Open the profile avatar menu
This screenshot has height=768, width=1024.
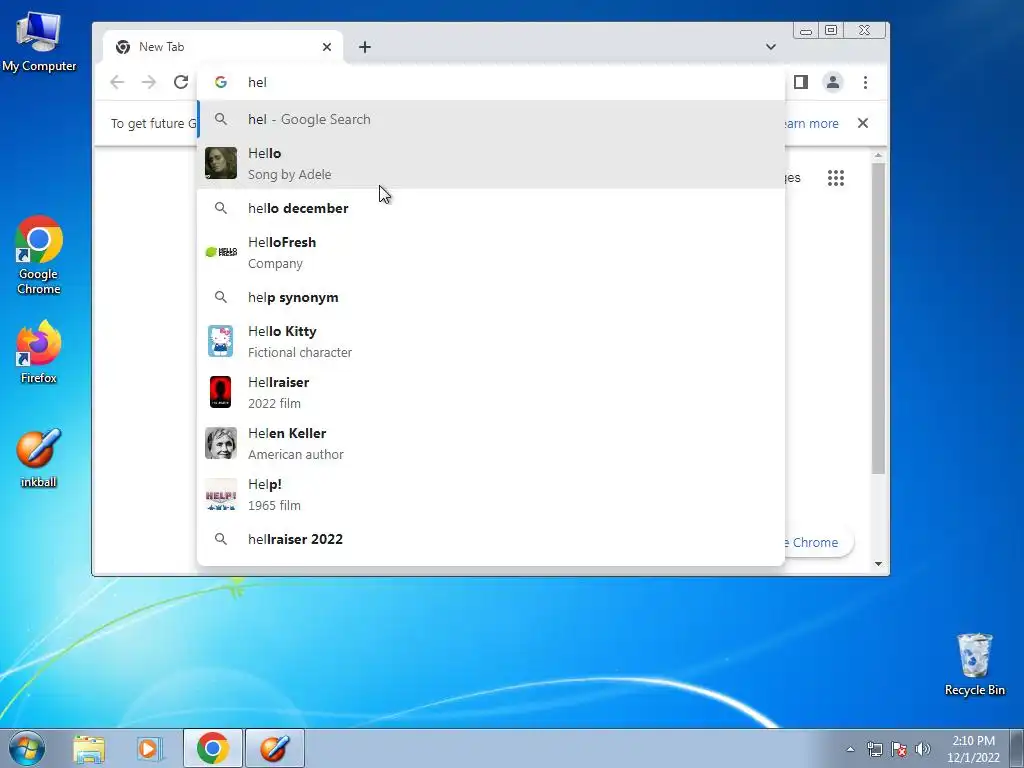point(833,82)
